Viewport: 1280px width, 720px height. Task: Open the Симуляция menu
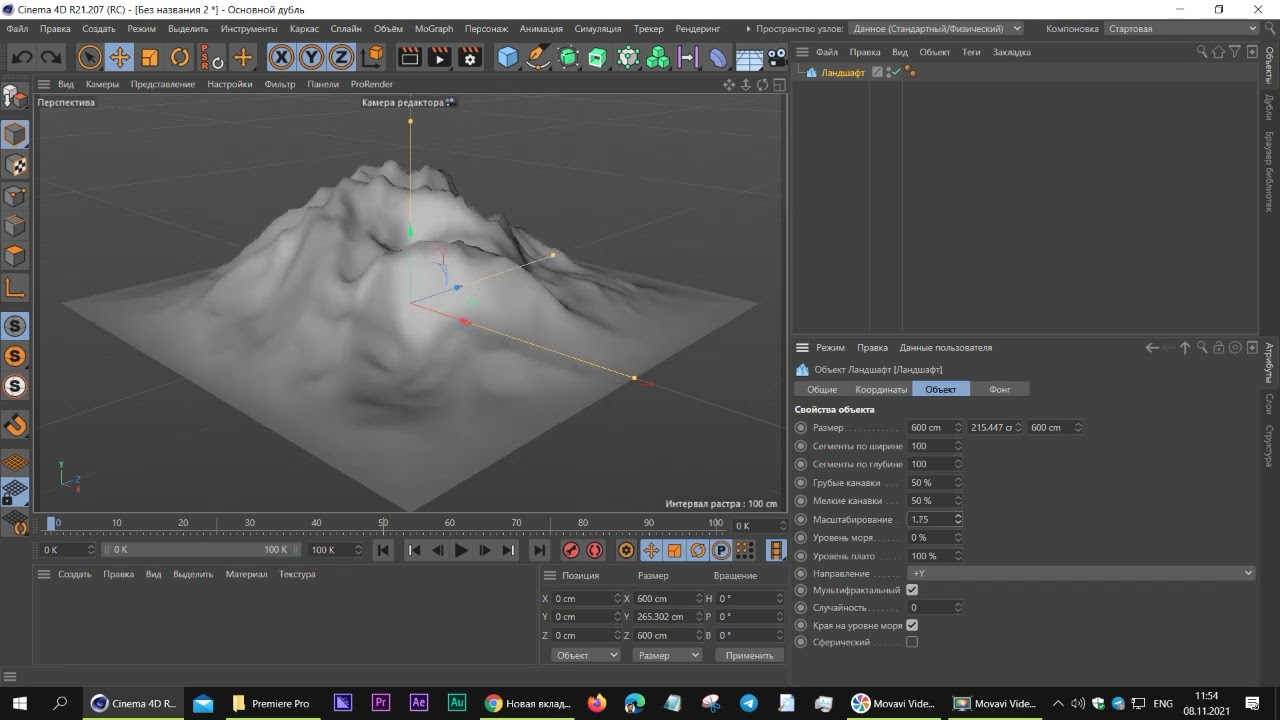[x=598, y=29]
